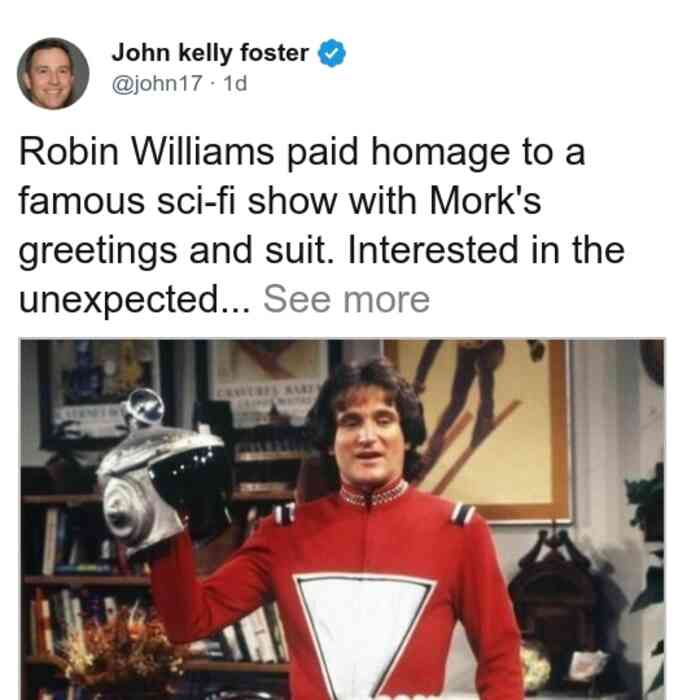This screenshot has width=700, height=700.
Task: Click the red suit collar in the photo
Action: 373,494
